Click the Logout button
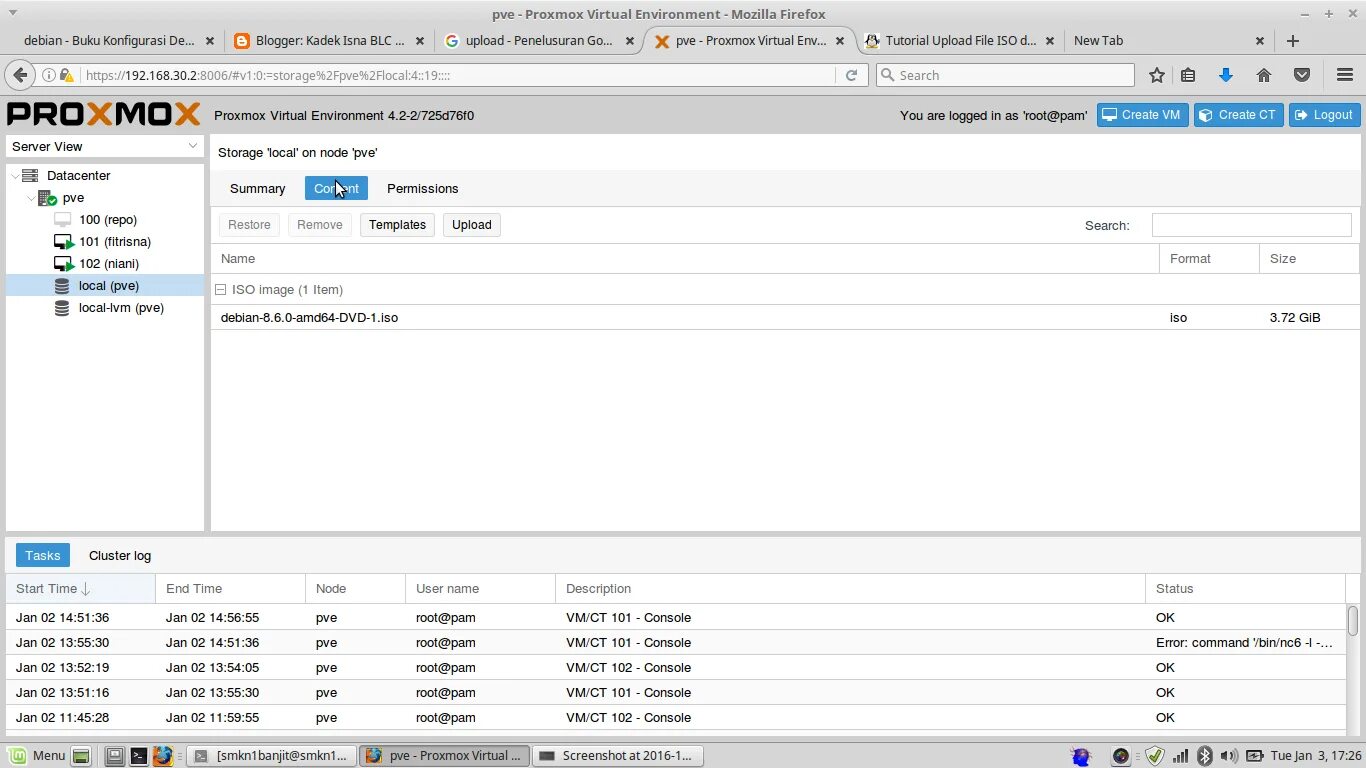Viewport: 1366px width, 768px height. pos(1324,115)
